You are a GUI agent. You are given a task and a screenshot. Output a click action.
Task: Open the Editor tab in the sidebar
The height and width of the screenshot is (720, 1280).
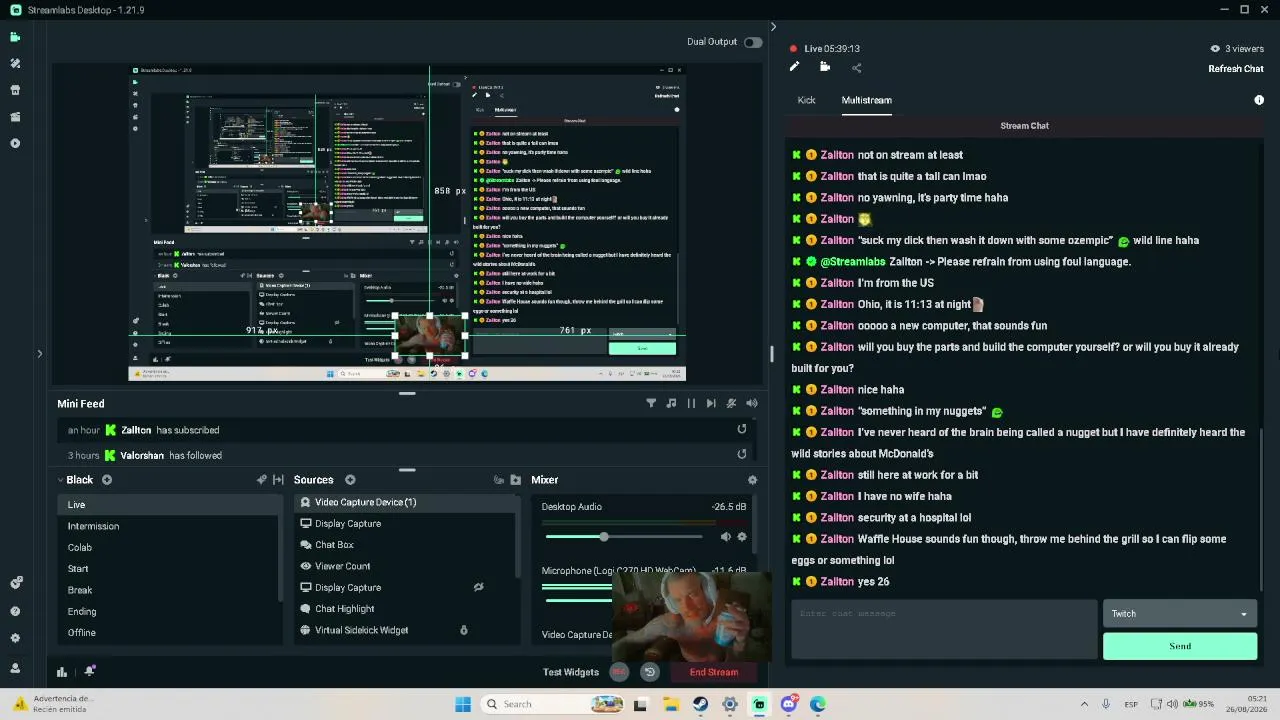tap(15, 37)
